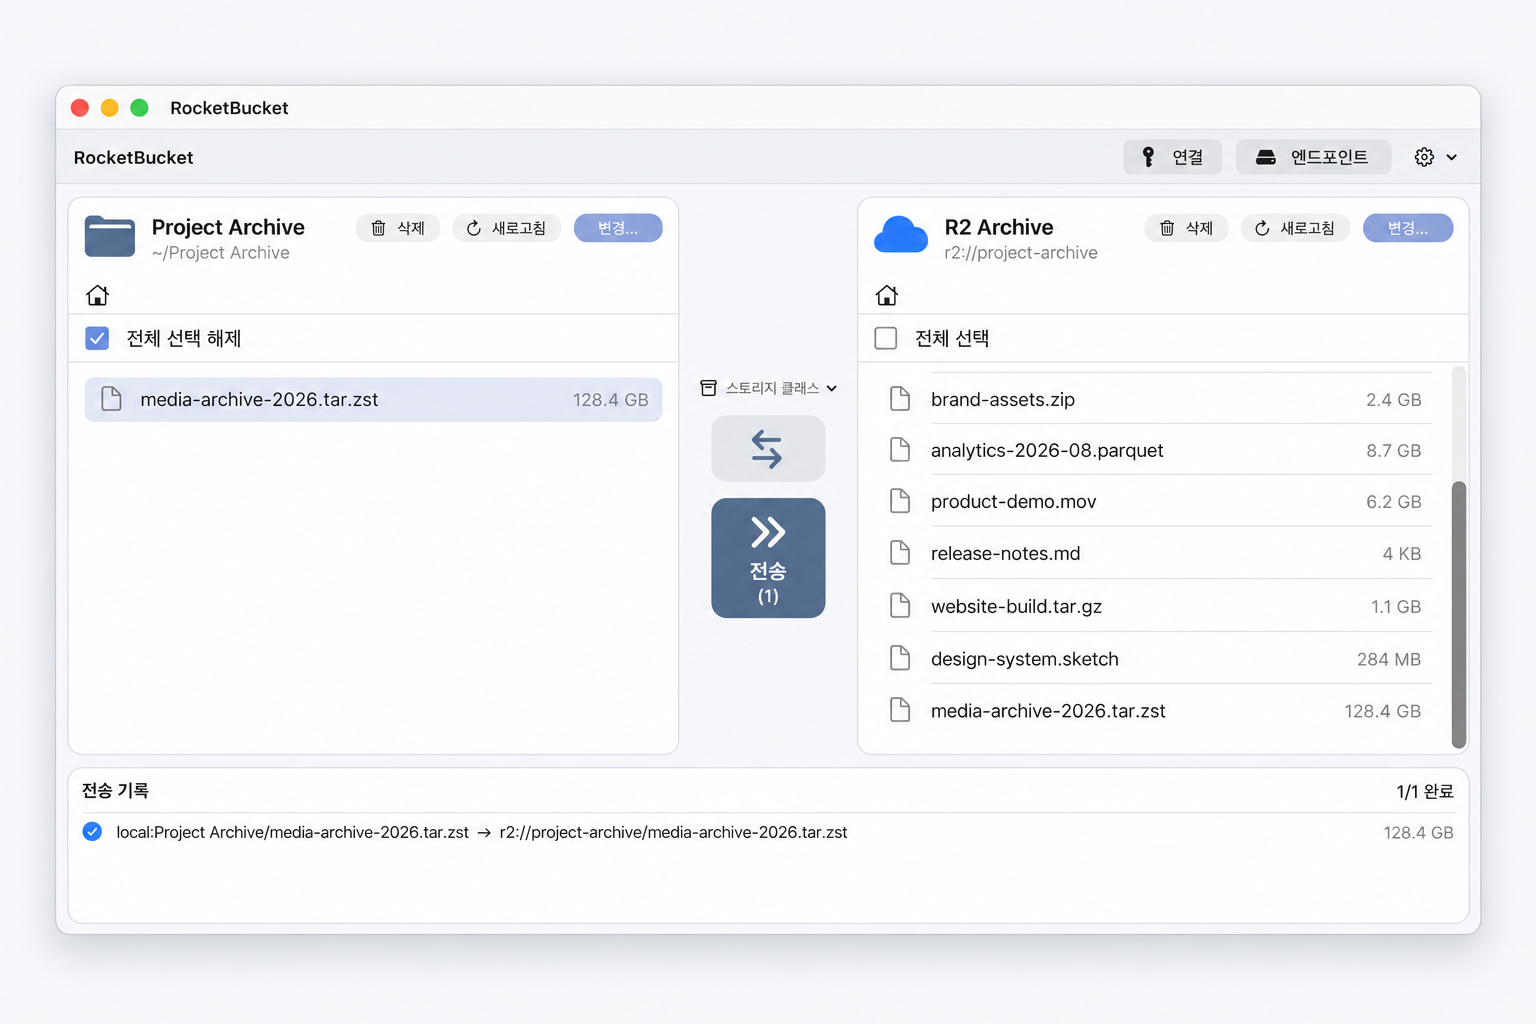Select media-archive-2026.tar.zst in R2 Archive list

tap(1048, 711)
